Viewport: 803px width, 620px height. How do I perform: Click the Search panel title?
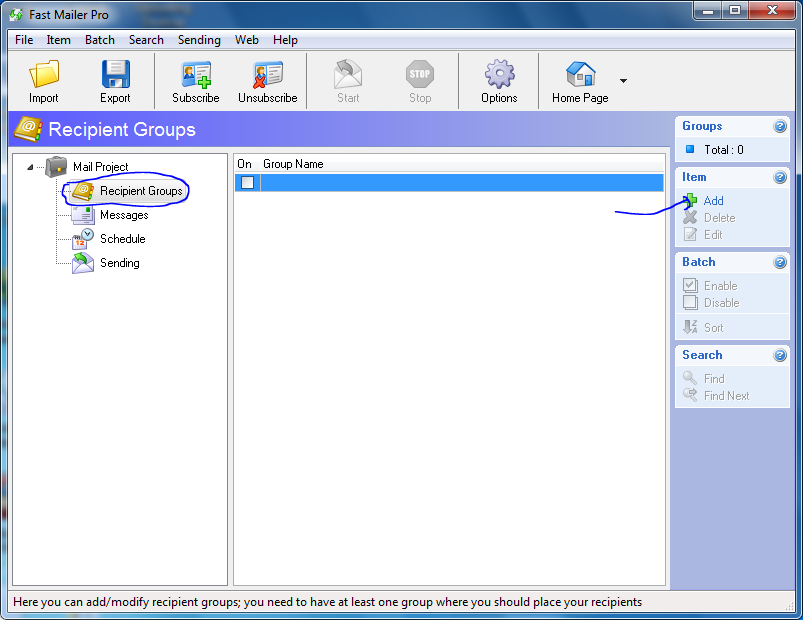point(702,355)
